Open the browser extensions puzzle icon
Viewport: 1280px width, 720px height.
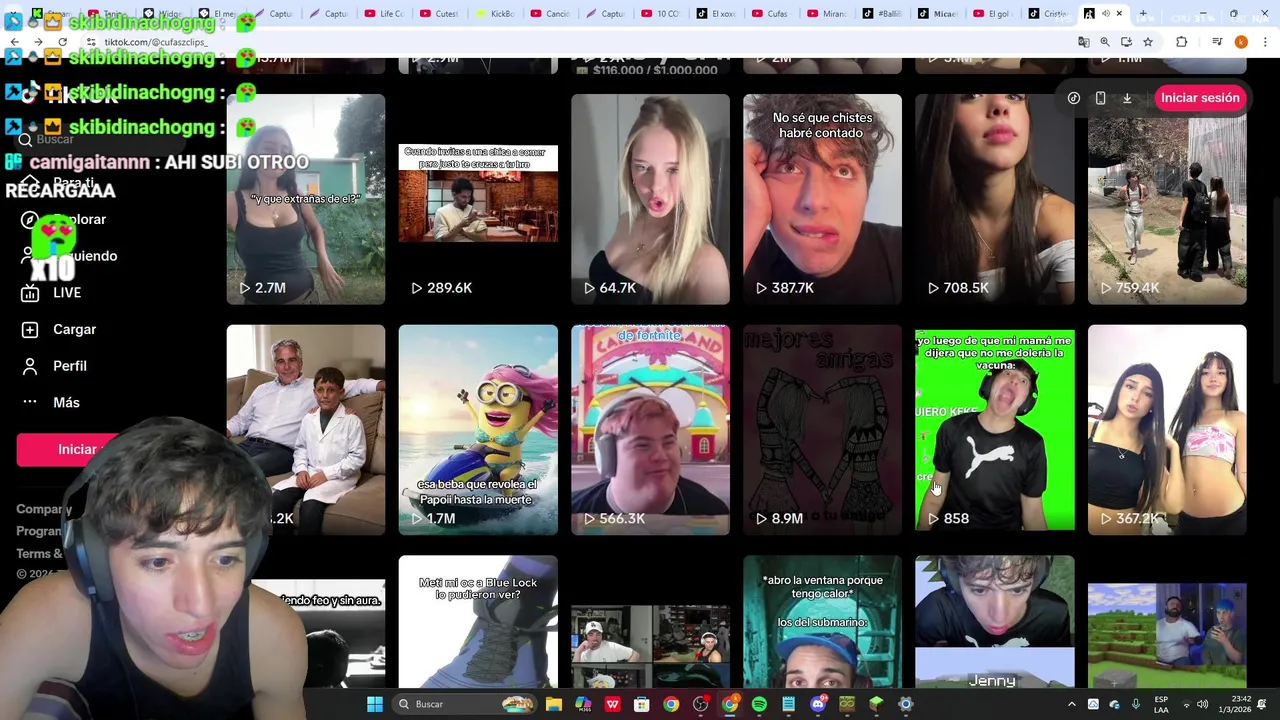click(x=1181, y=42)
